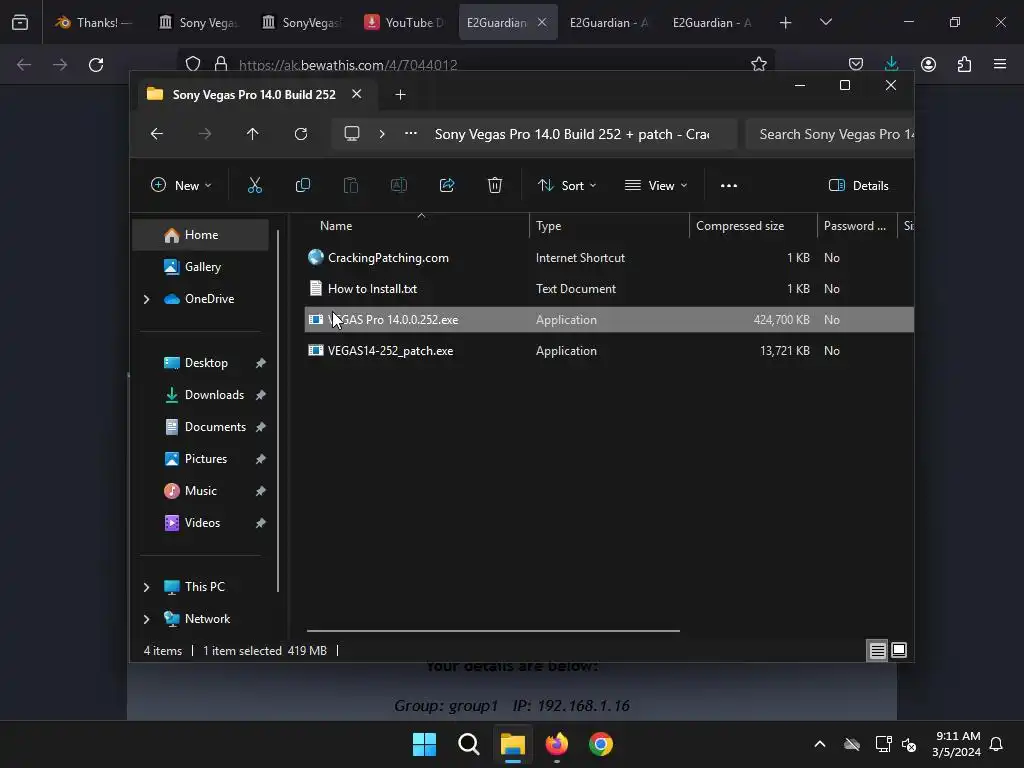The height and width of the screenshot is (768, 1024).
Task: Click the address bar chevron after This PC icon
Action: (x=382, y=134)
